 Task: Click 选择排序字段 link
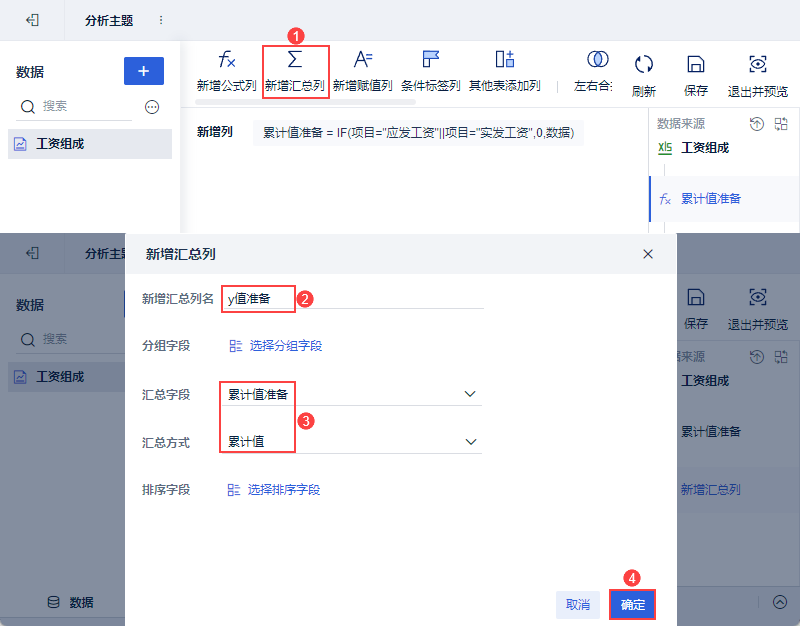[x=274, y=490]
